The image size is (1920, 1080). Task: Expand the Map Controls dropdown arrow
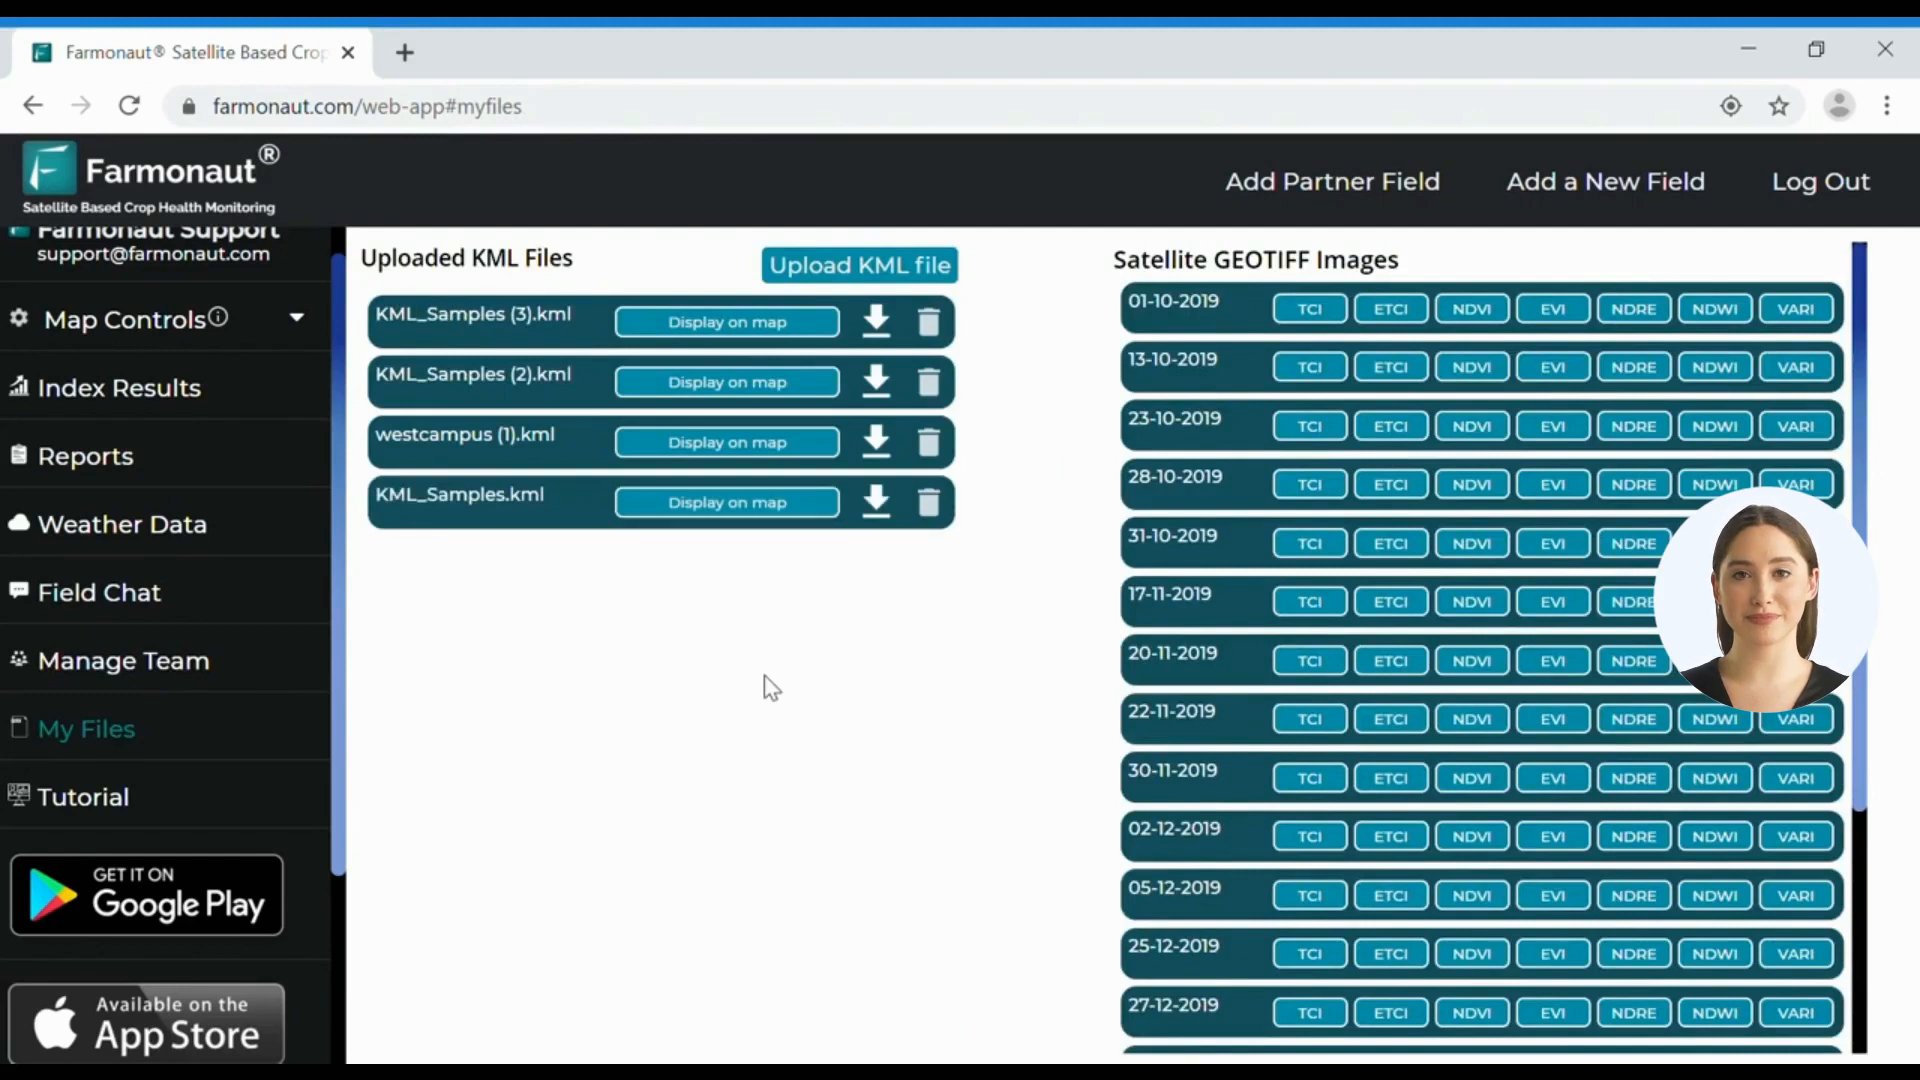297,318
